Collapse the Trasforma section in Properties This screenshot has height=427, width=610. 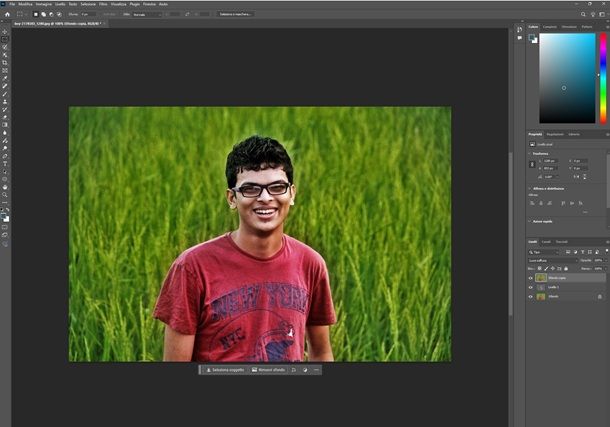tap(531, 153)
